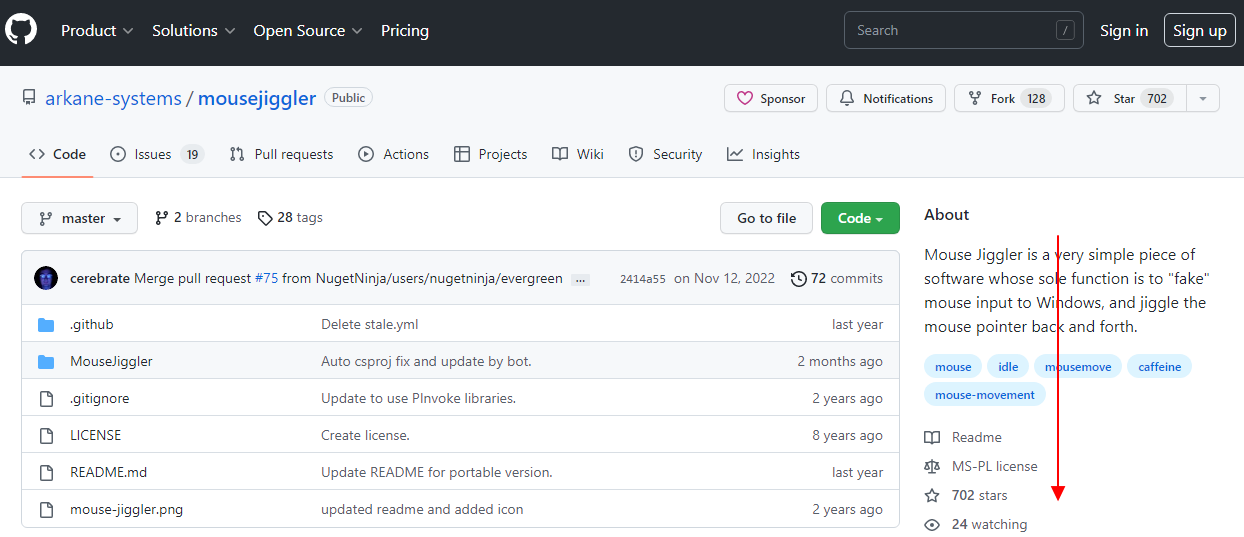Open the Open Source dropdown menu
Image resolution: width=1244 pixels, height=537 pixels.
[308, 30]
